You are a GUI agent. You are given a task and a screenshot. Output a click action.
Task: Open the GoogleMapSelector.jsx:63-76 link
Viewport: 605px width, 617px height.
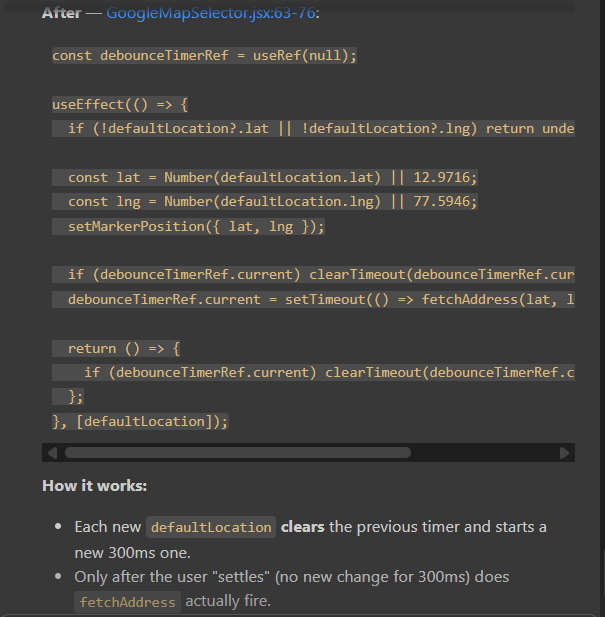point(211,13)
